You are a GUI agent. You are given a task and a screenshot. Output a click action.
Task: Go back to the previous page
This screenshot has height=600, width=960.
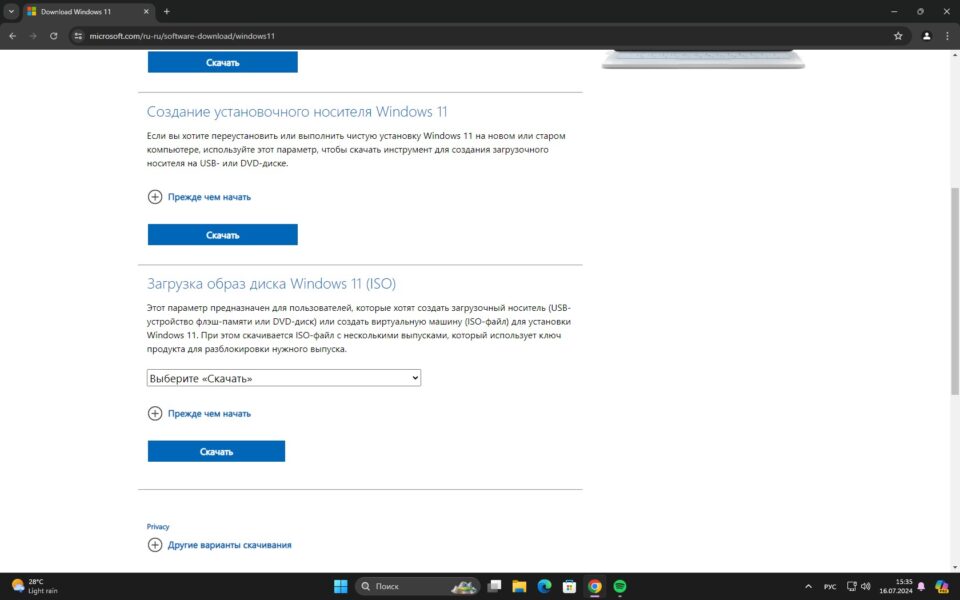12,36
